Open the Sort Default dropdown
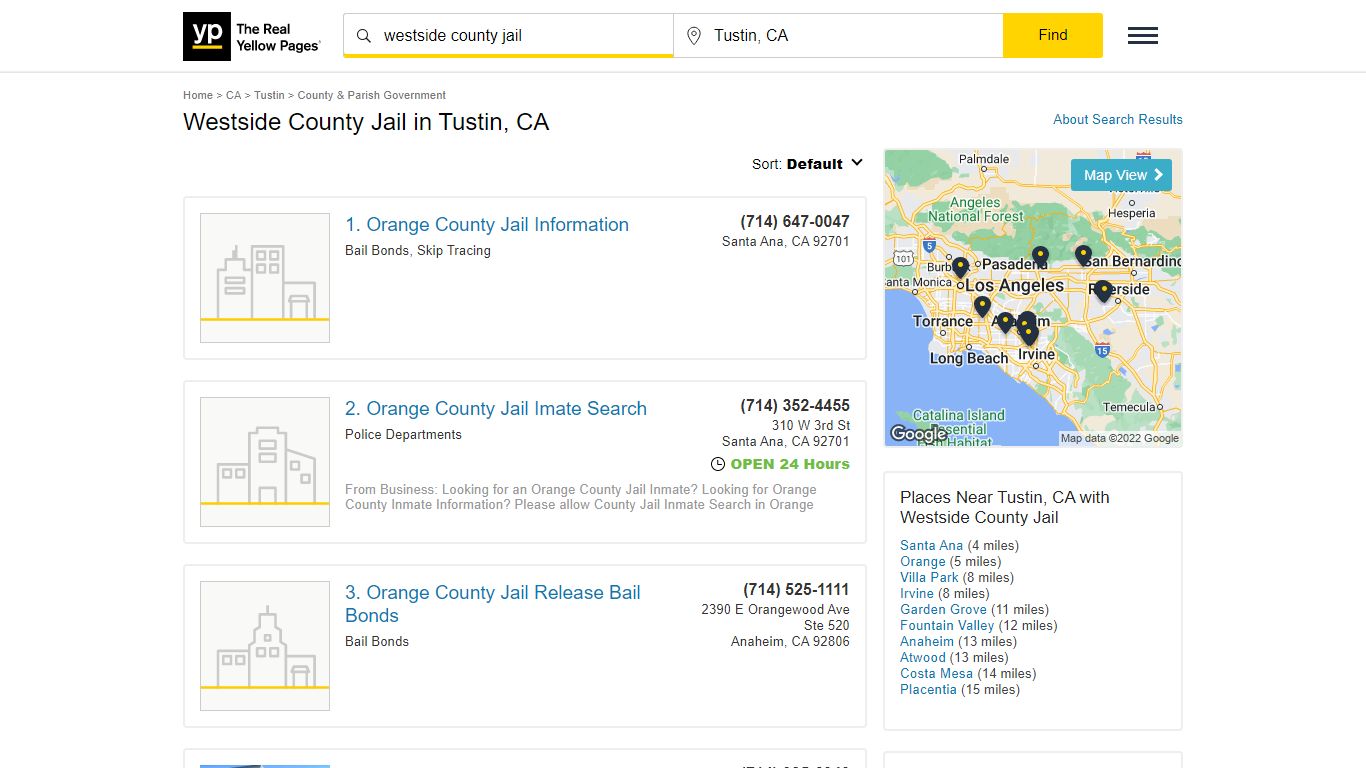The width and height of the screenshot is (1366, 768). pyautogui.click(x=807, y=164)
